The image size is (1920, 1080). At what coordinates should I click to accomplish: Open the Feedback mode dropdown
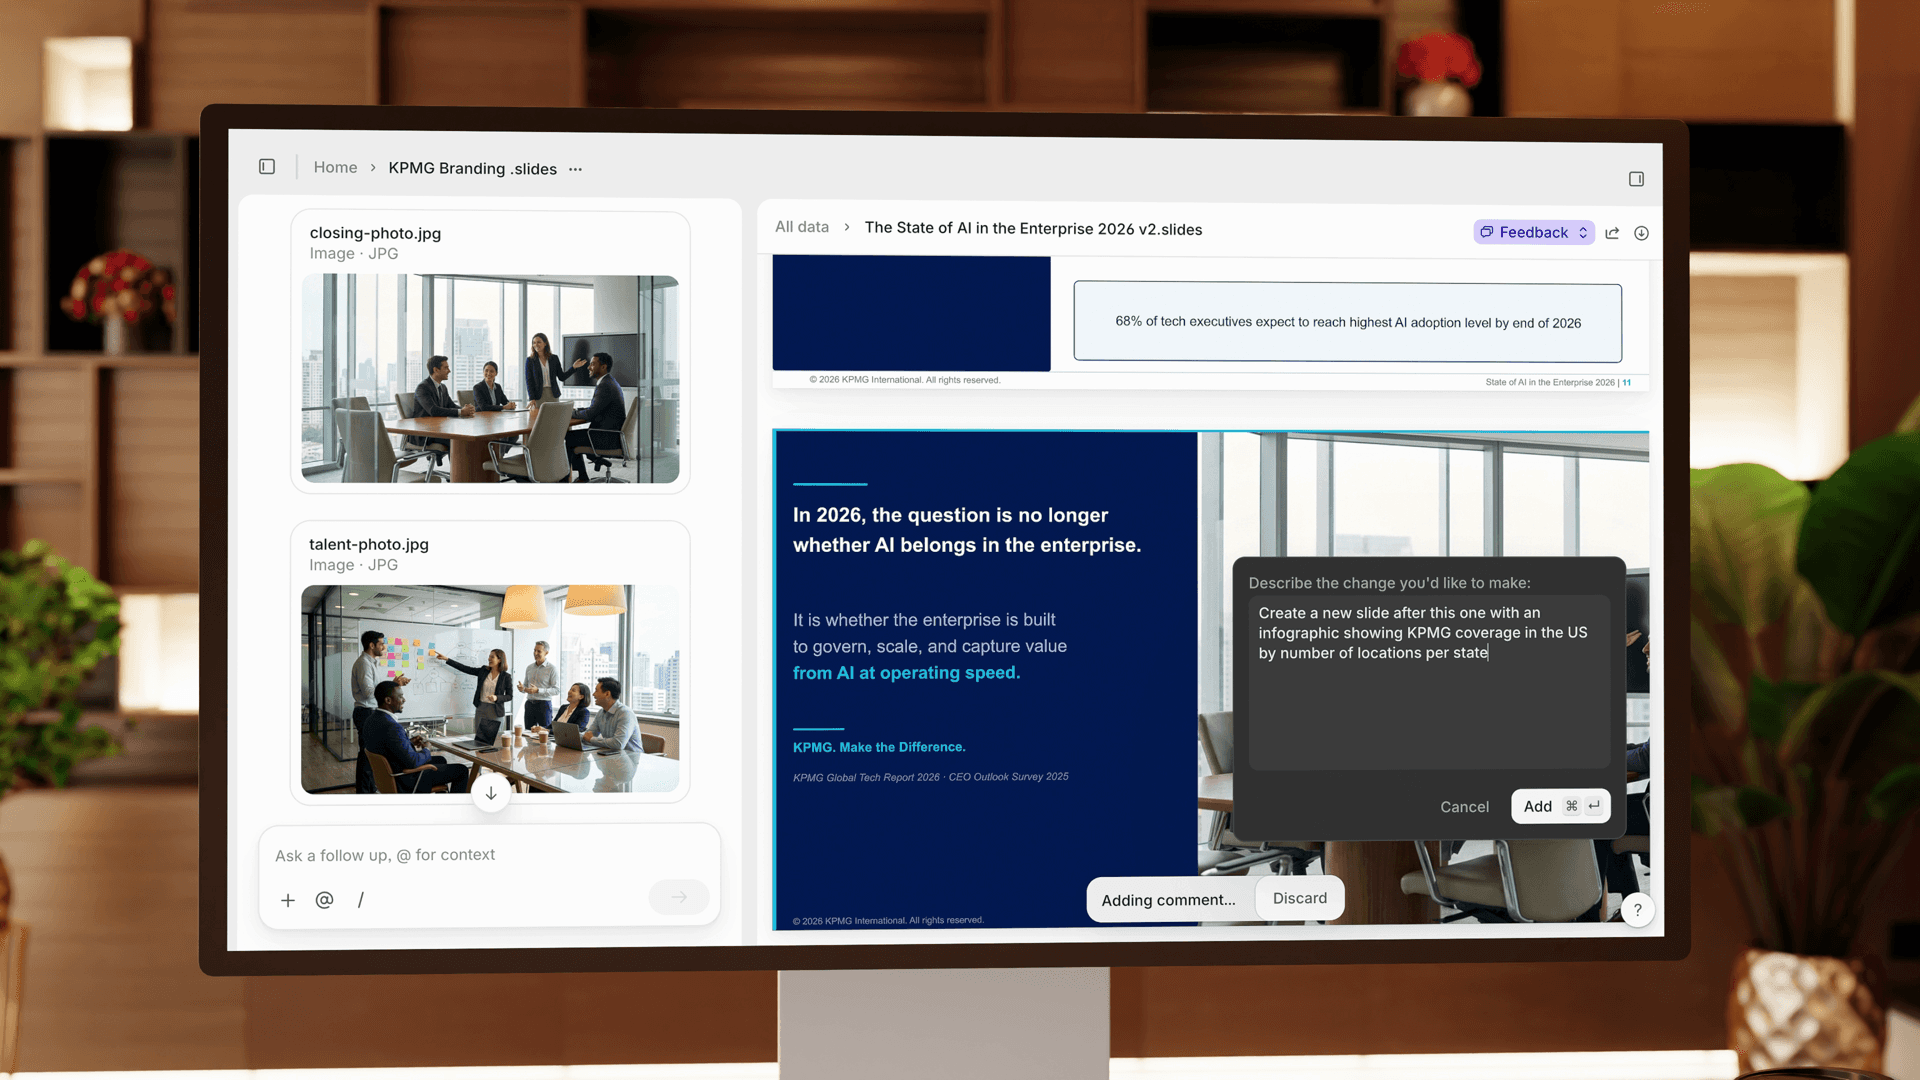coord(1533,232)
